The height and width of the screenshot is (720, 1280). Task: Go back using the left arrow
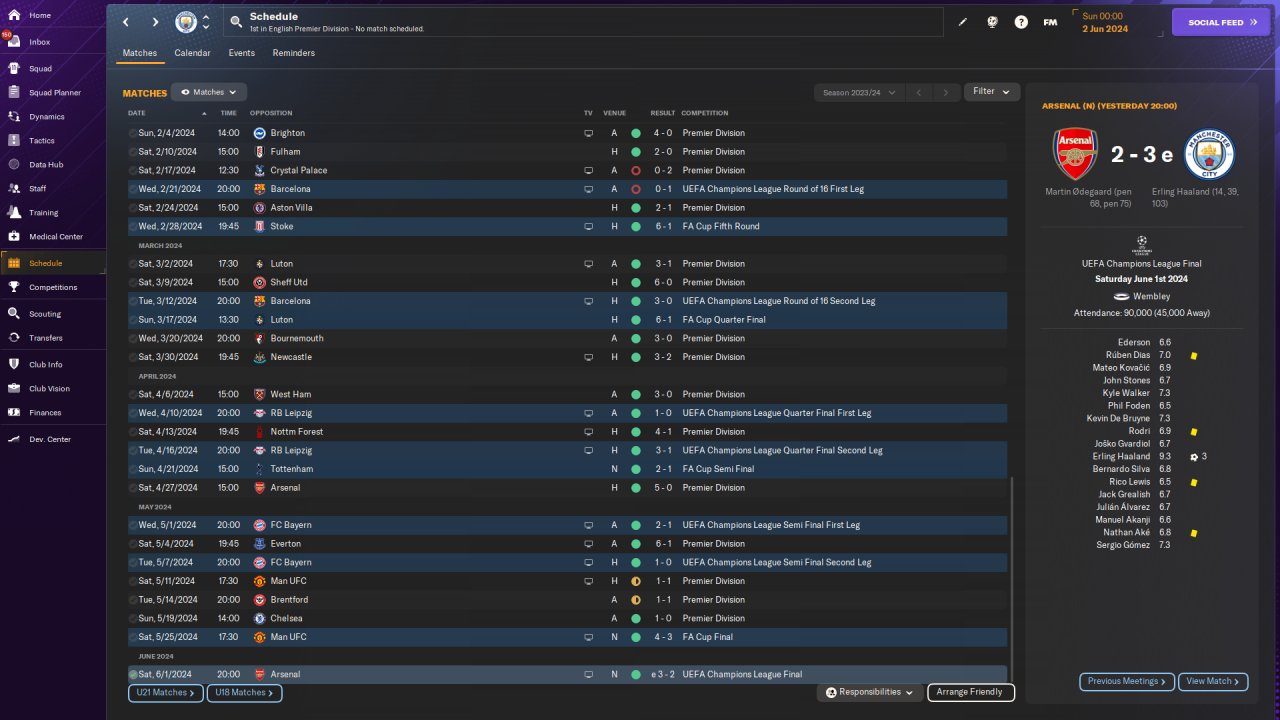[126, 22]
